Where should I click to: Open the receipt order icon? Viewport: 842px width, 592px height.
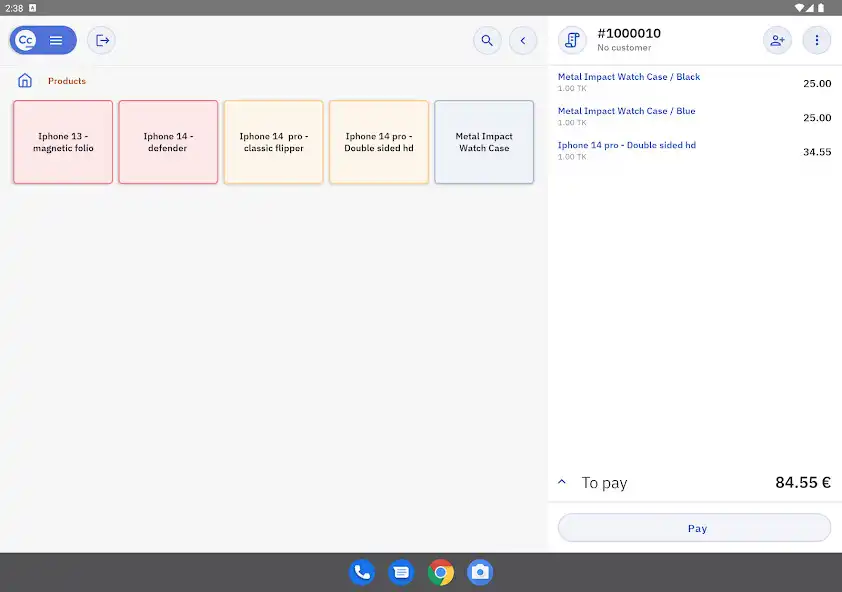click(572, 40)
